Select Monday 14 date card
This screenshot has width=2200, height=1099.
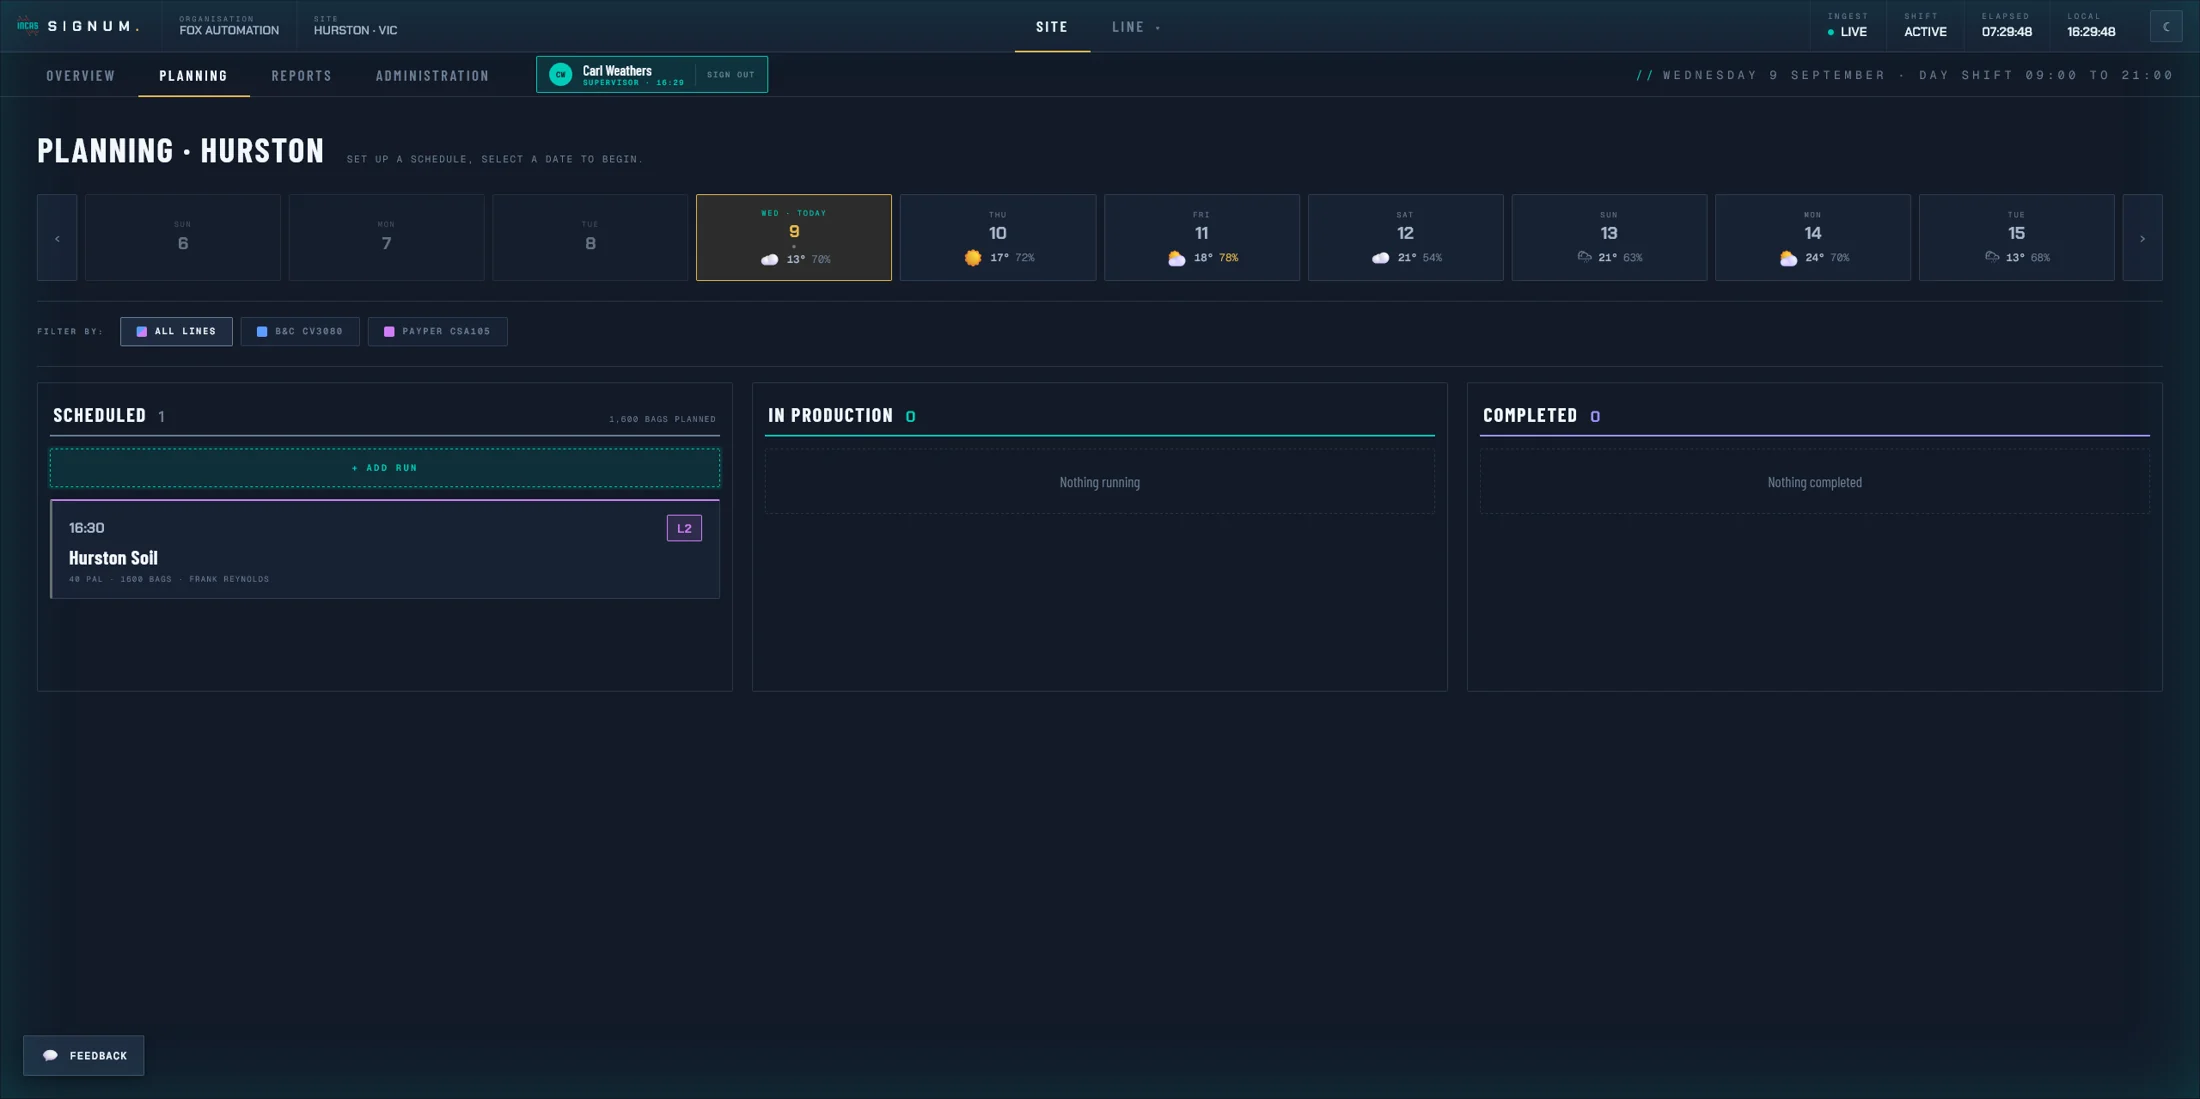[x=1813, y=238]
